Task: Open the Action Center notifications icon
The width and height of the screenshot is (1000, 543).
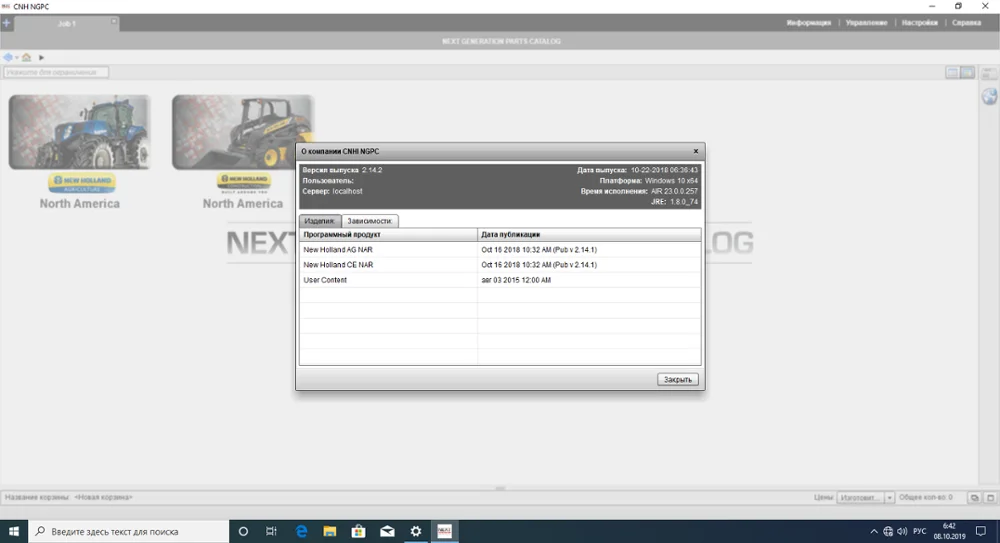Action: tap(981, 531)
